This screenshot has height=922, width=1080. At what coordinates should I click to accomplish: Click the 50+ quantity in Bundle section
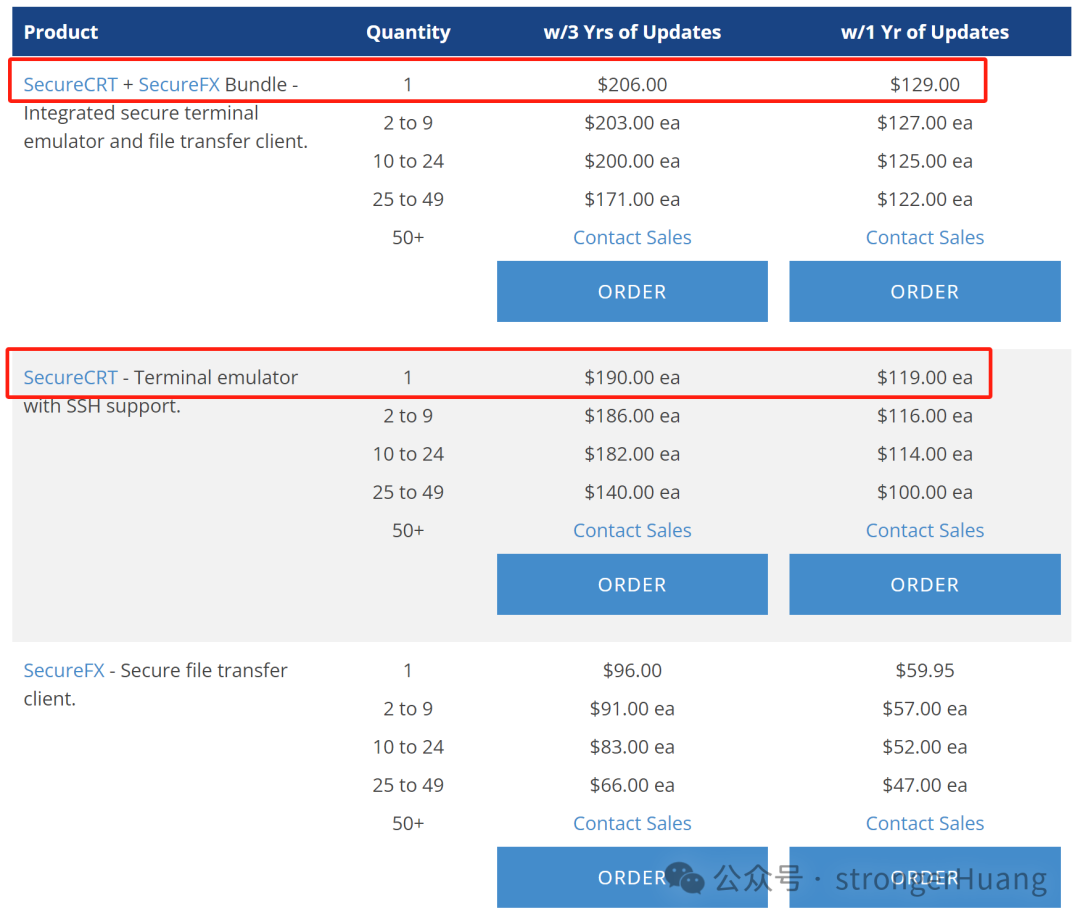tap(408, 238)
